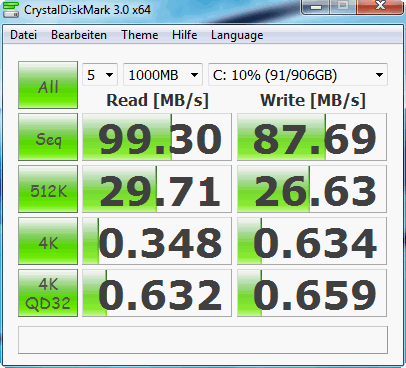Click the 4K QD32 read value 0.632
Screen dimensions: 406x368
(157, 293)
